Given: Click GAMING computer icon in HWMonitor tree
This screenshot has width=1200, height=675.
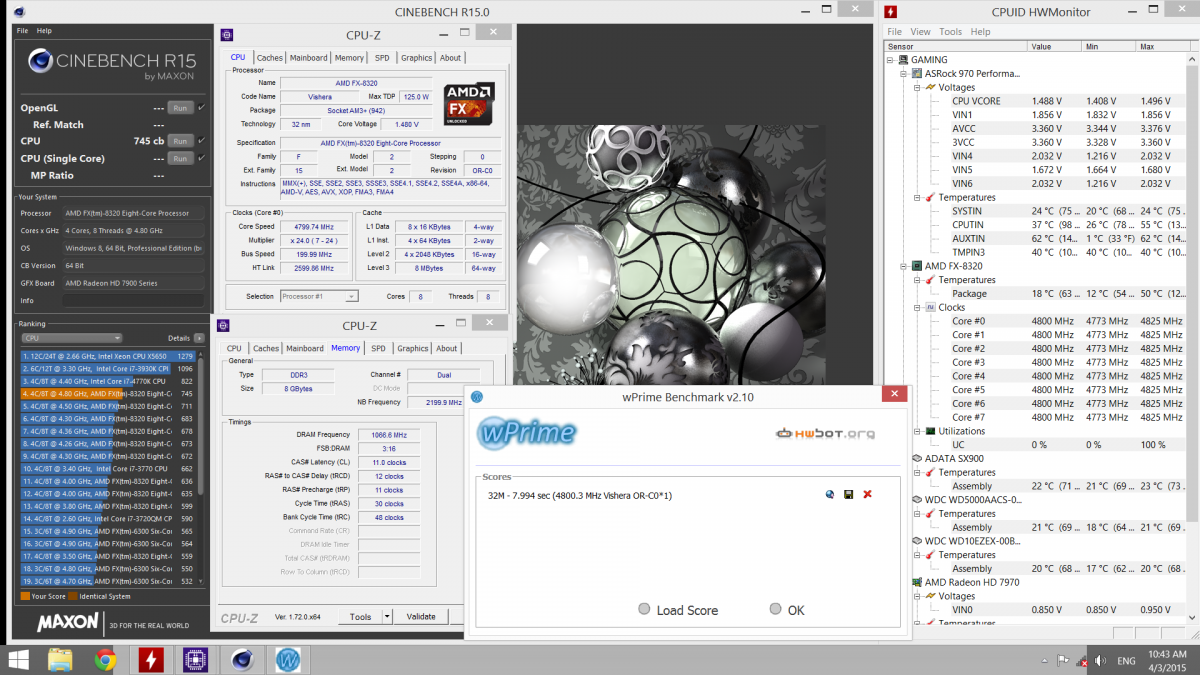Looking at the screenshot, I should click(904, 60).
